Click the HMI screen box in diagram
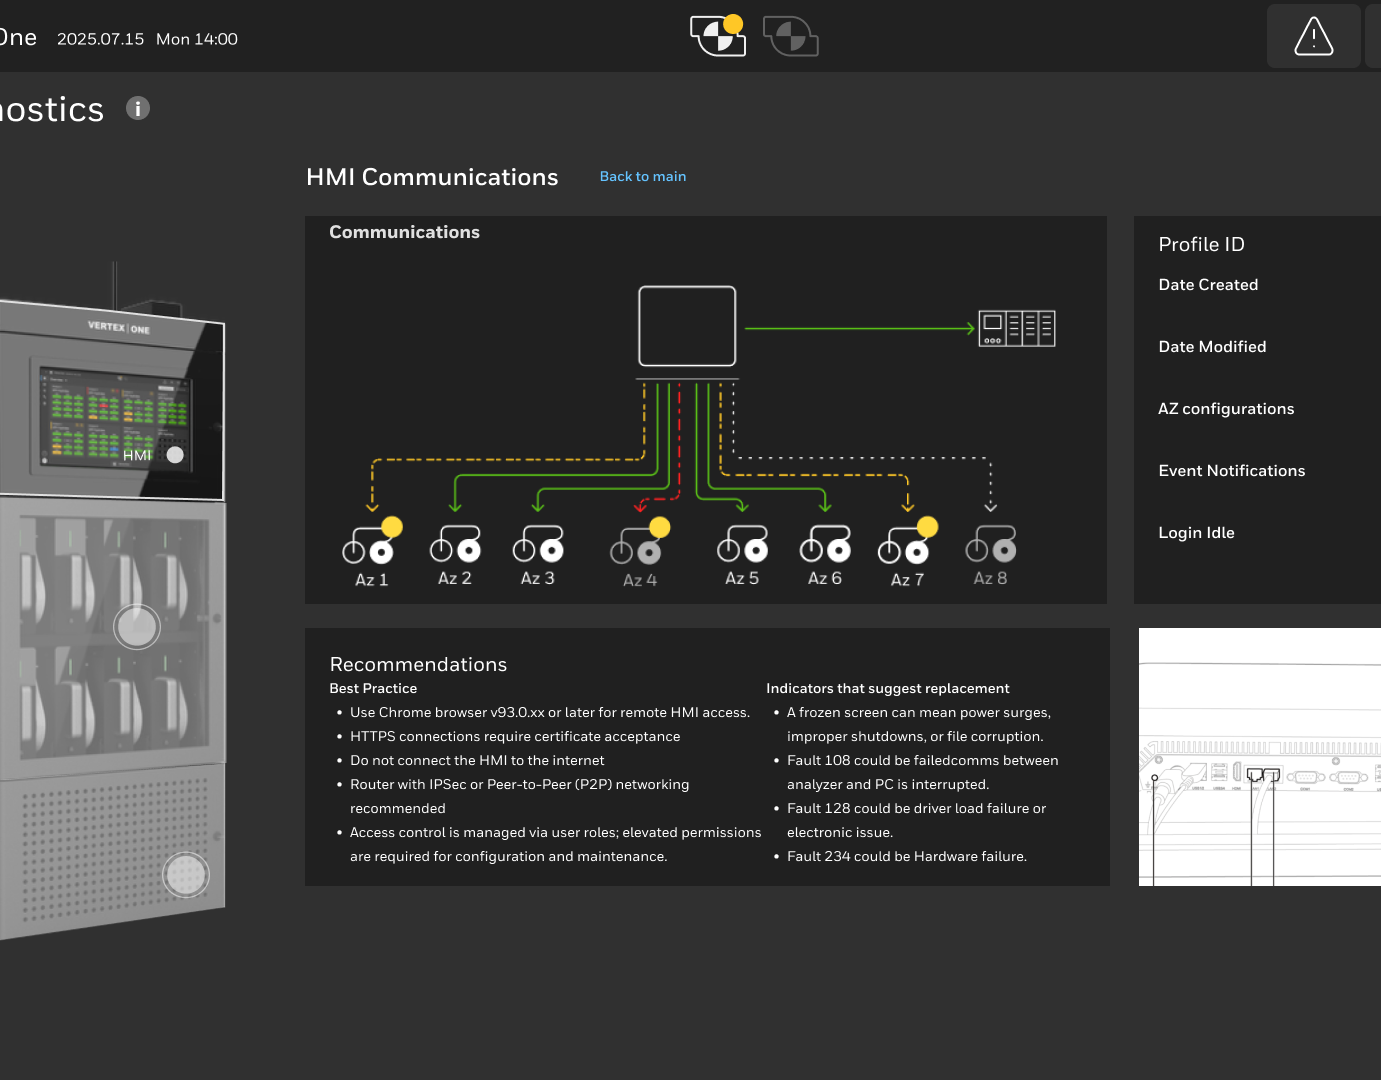 pyautogui.click(x=687, y=326)
